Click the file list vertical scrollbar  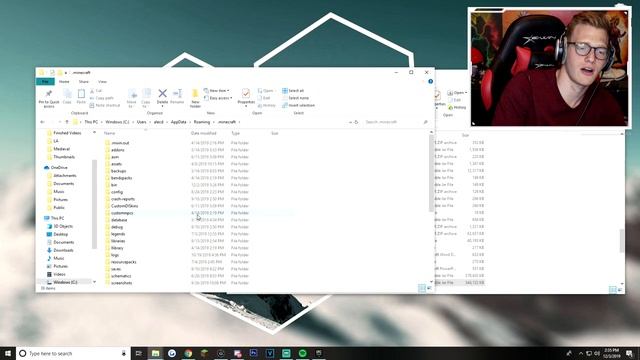(431, 173)
